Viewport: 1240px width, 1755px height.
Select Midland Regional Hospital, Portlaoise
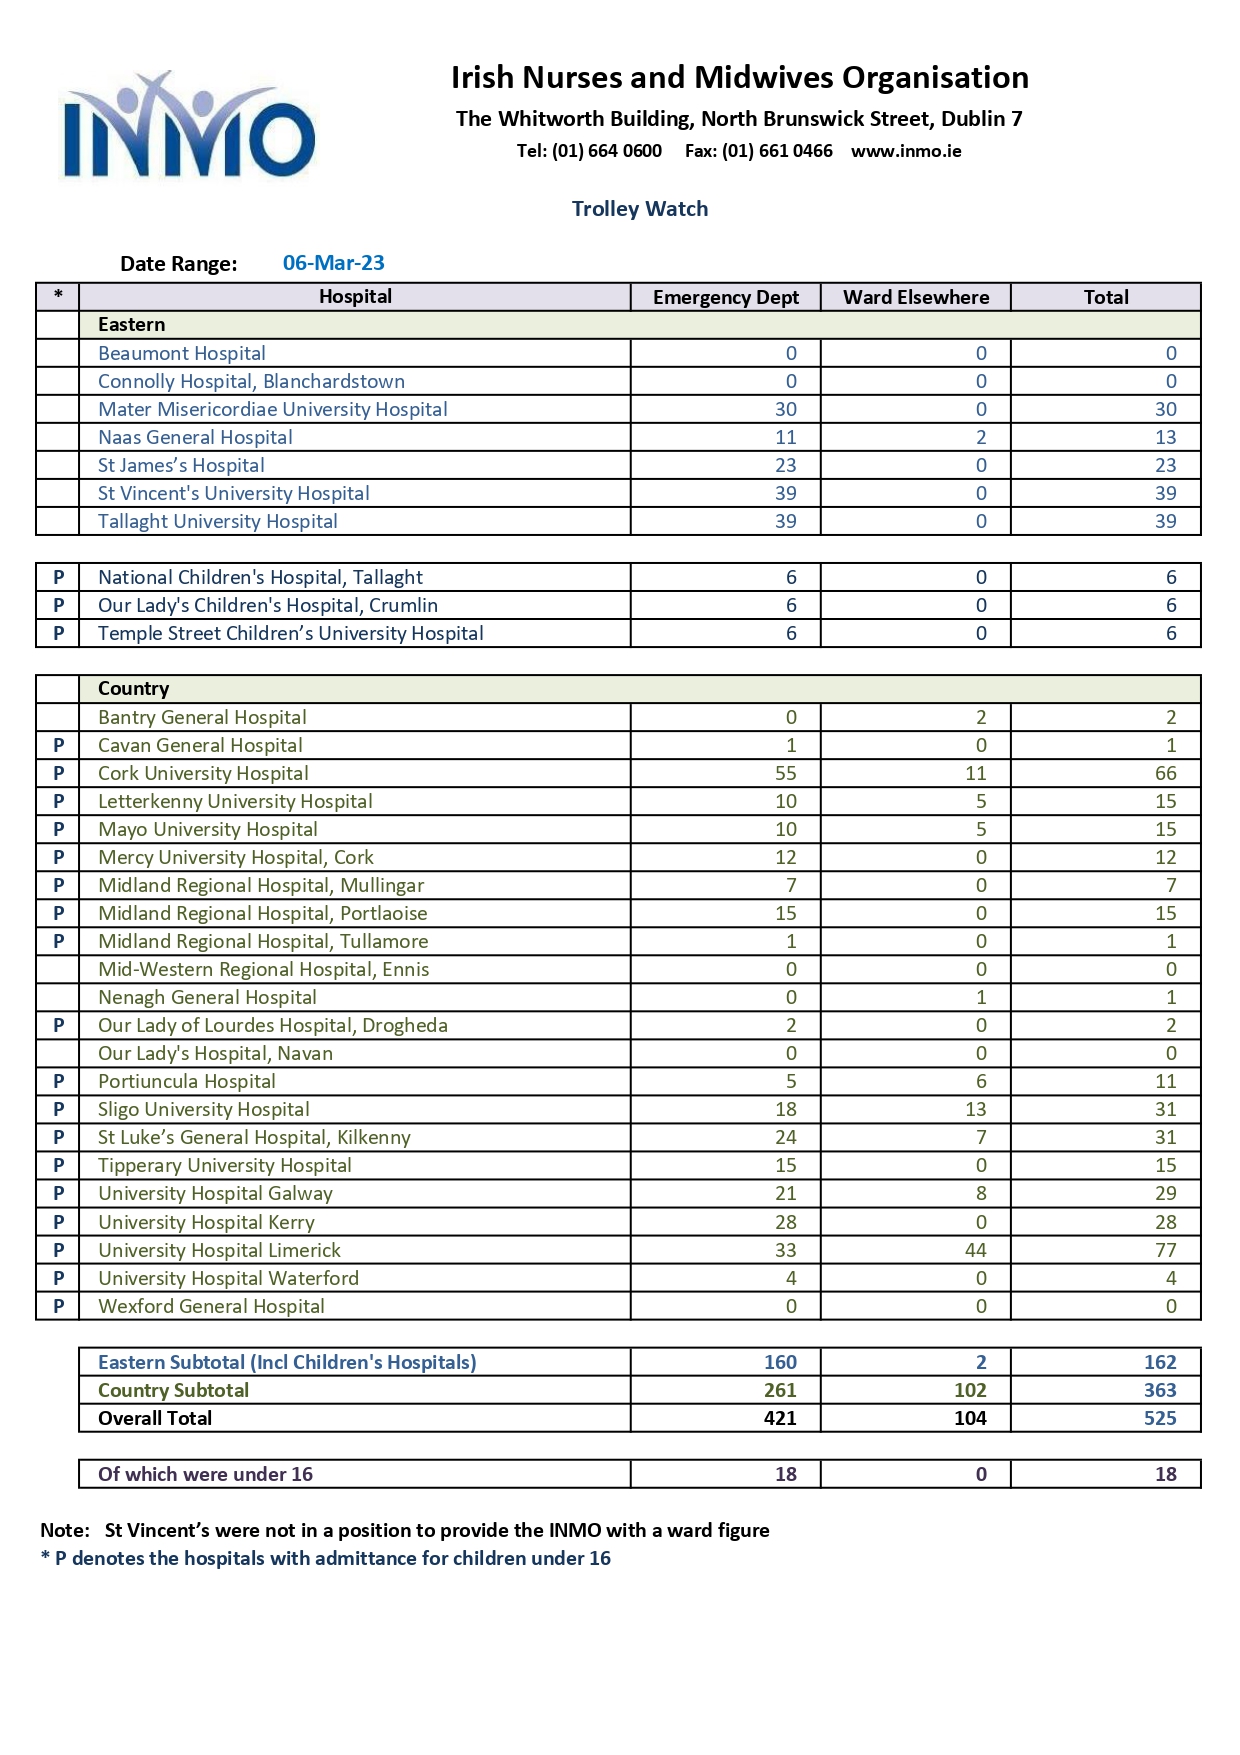[263, 913]
